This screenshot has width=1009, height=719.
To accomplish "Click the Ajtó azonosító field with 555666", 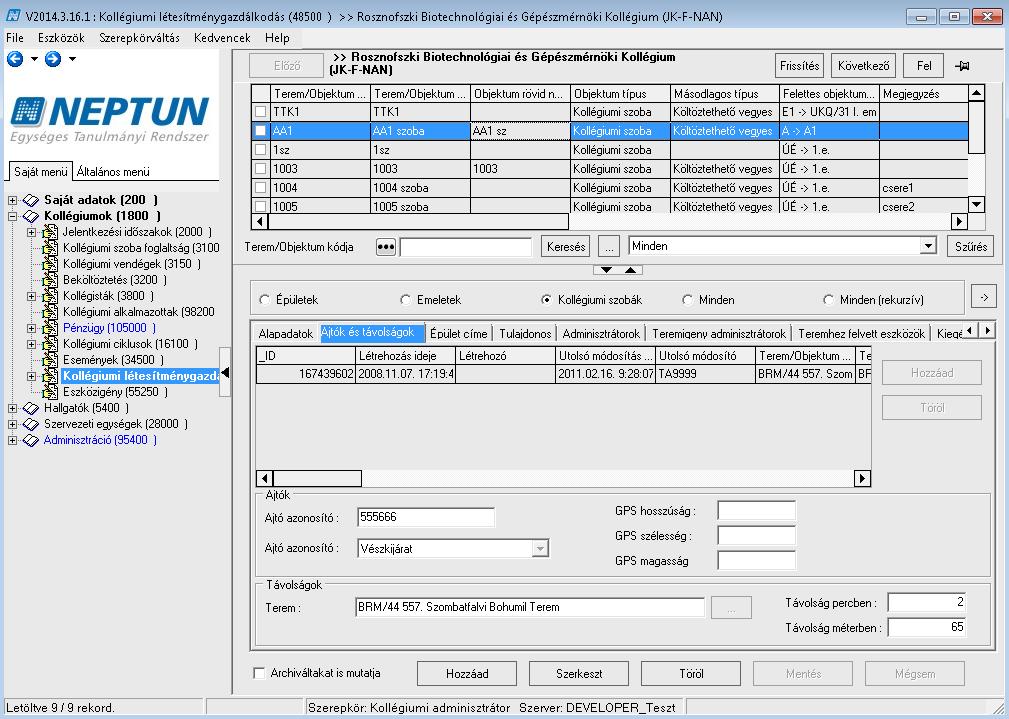I will [x=426, y=517].
